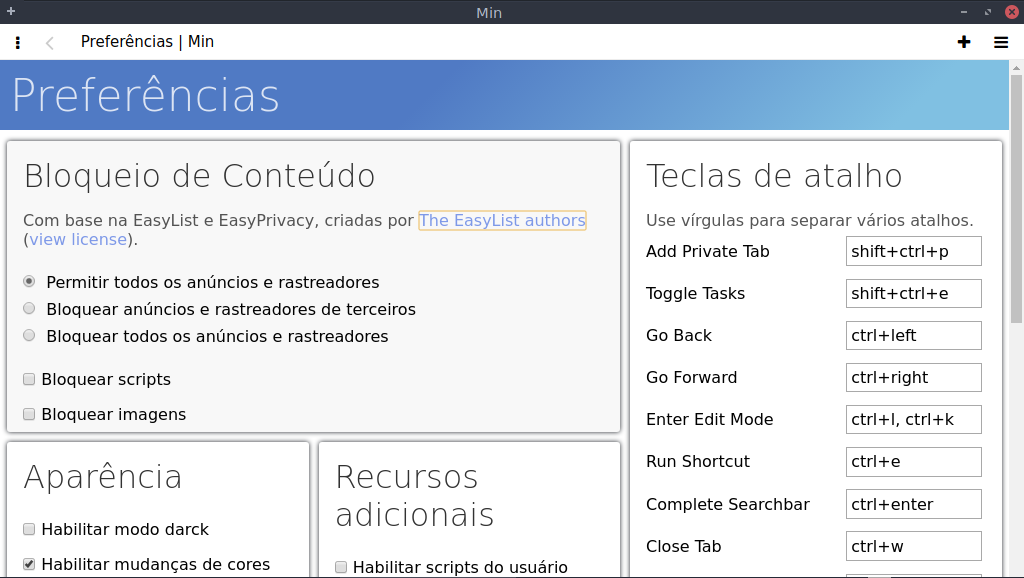Click the "Add Private Tab" shortcut field
Image resolution: width=1024 pixels, height=578 pixels.
click(913, 251)
